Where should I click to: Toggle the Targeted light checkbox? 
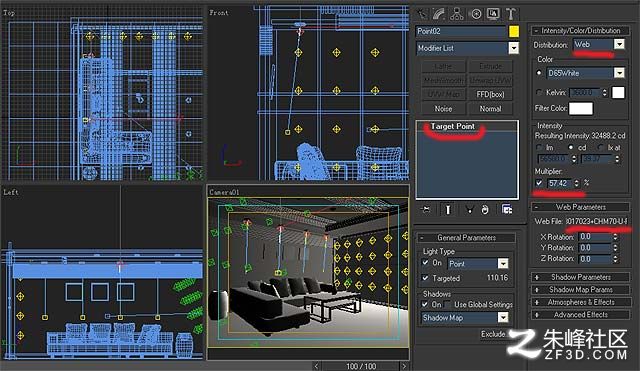425,278
